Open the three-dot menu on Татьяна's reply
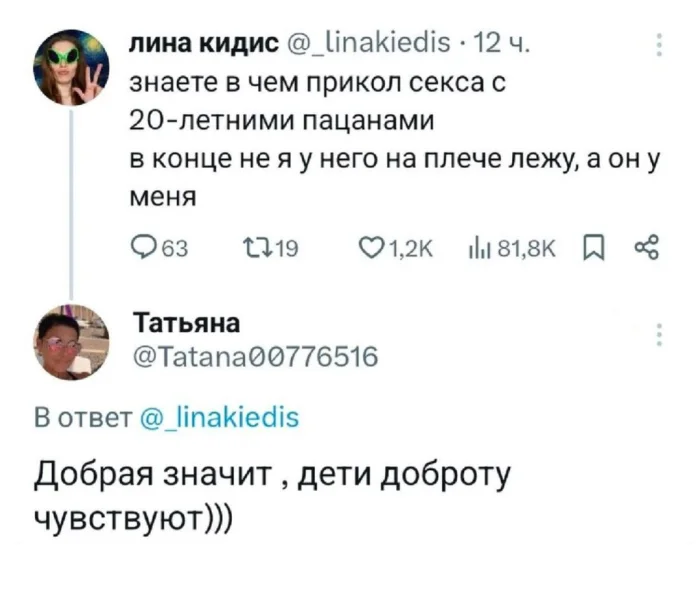 pyautogui.click(x=657, y=335)
